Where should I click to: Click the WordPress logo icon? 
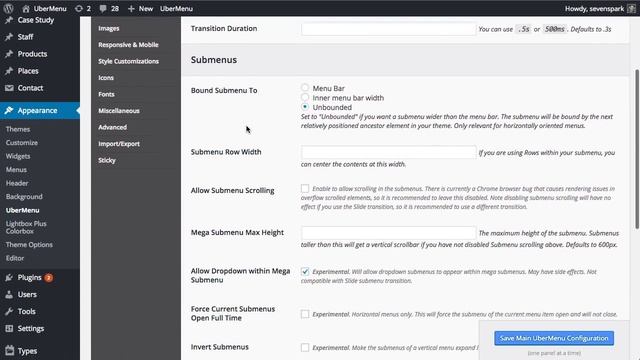8,8
